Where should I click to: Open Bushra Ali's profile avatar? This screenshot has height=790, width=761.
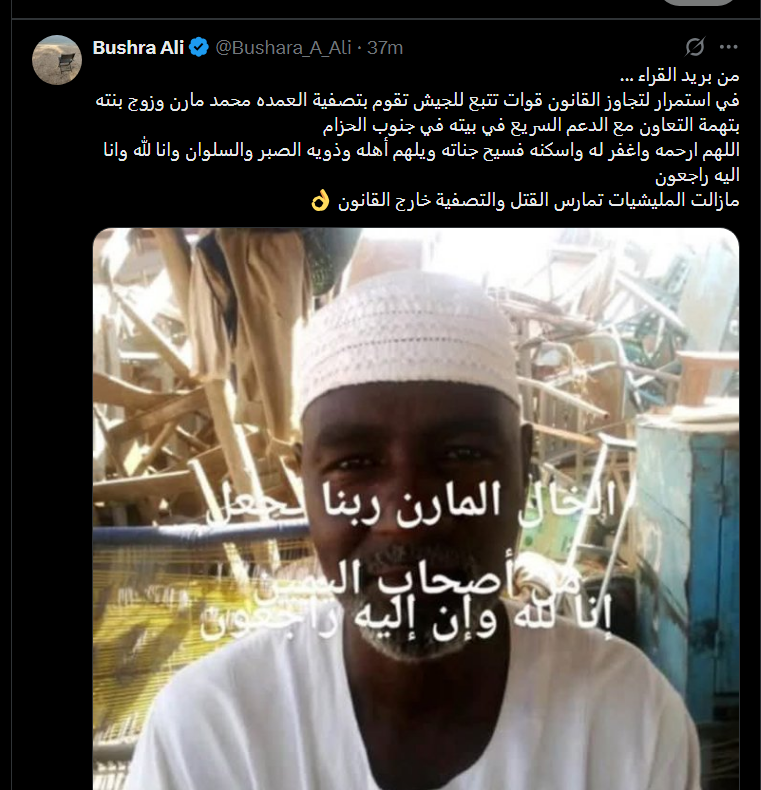pos(57,59)
